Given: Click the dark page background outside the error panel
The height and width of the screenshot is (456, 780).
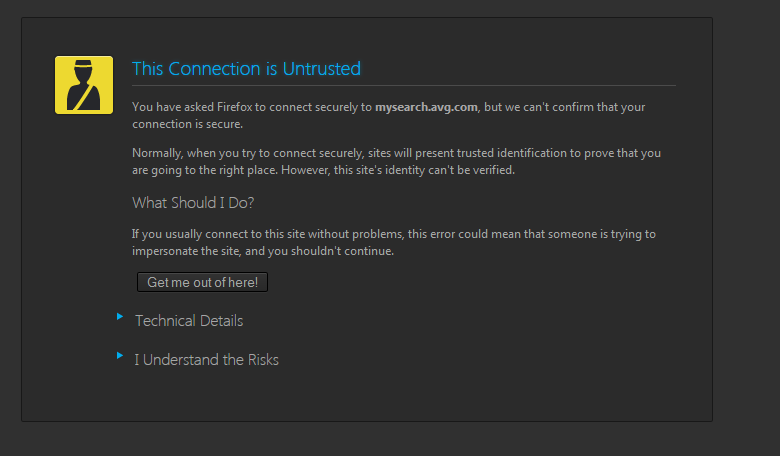Looking at the screenshot, I should (746, 224).
